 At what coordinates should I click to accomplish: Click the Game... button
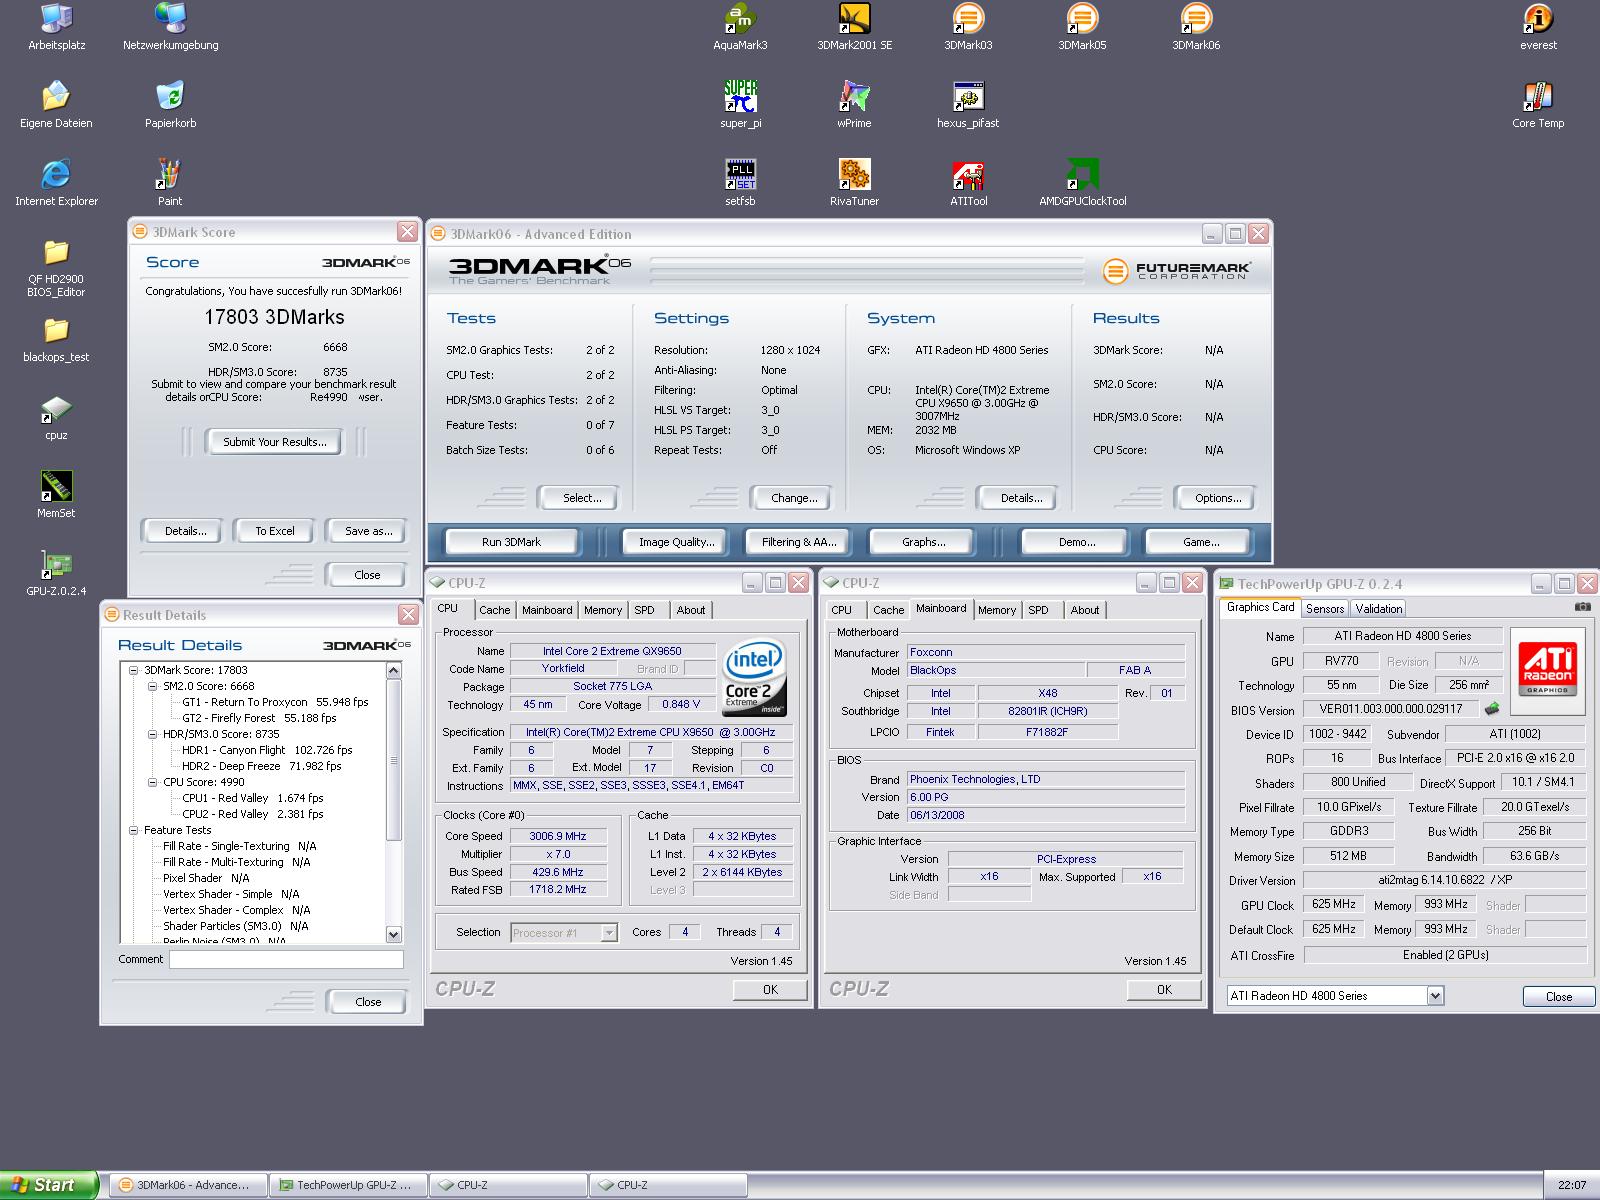point(1201,542)
